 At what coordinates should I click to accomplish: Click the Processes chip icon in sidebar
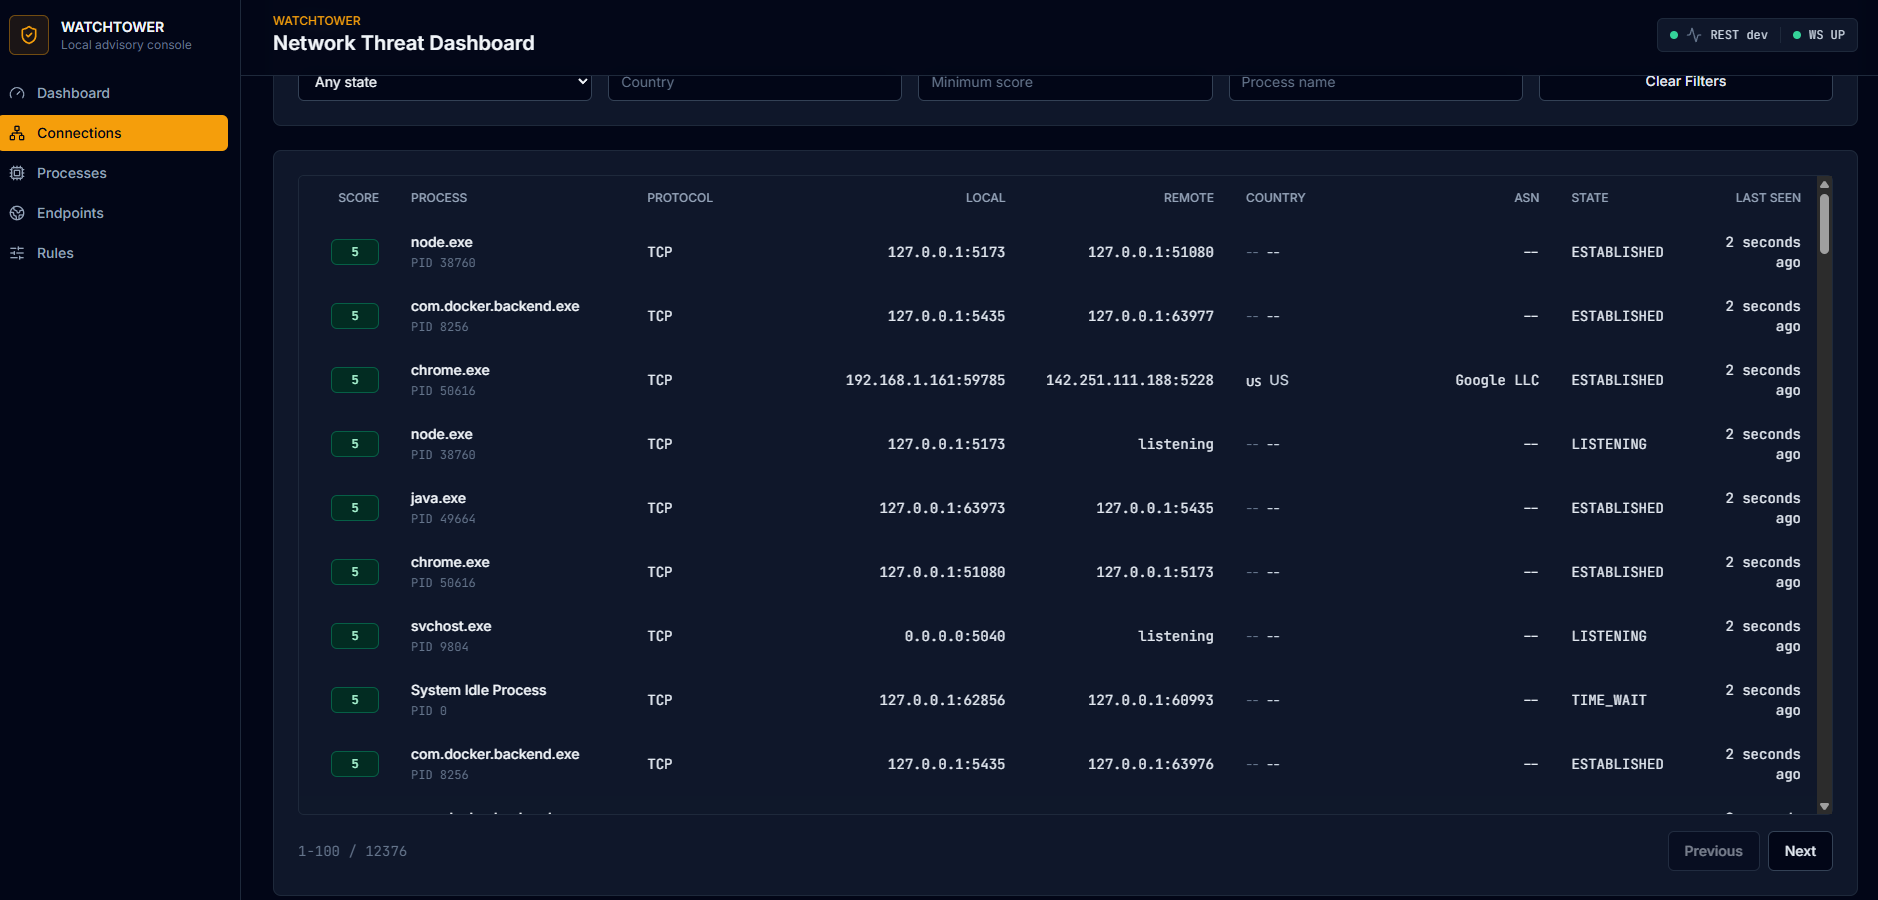pos(17,173)
